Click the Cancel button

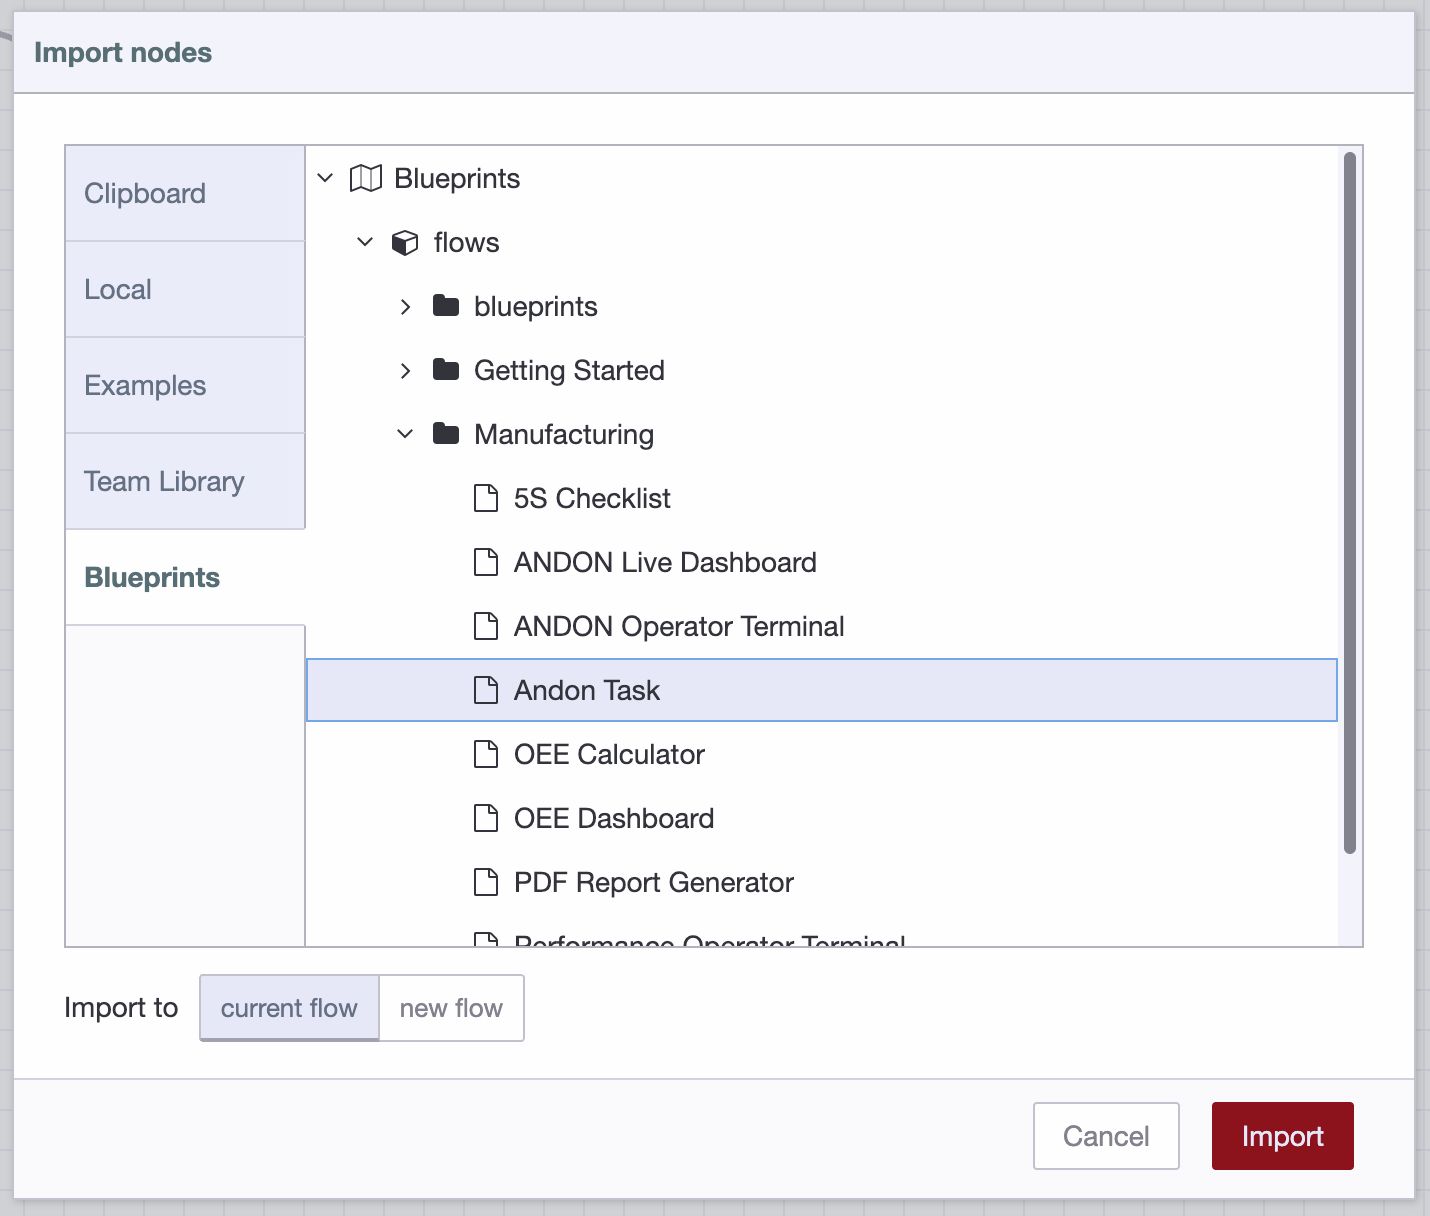(x=1106, y=1136)
